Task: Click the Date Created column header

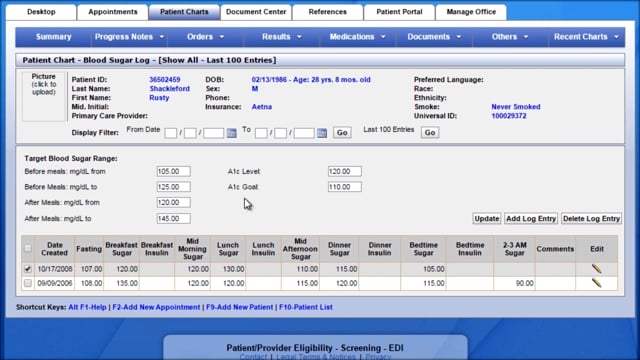Action: pos(54,249)
